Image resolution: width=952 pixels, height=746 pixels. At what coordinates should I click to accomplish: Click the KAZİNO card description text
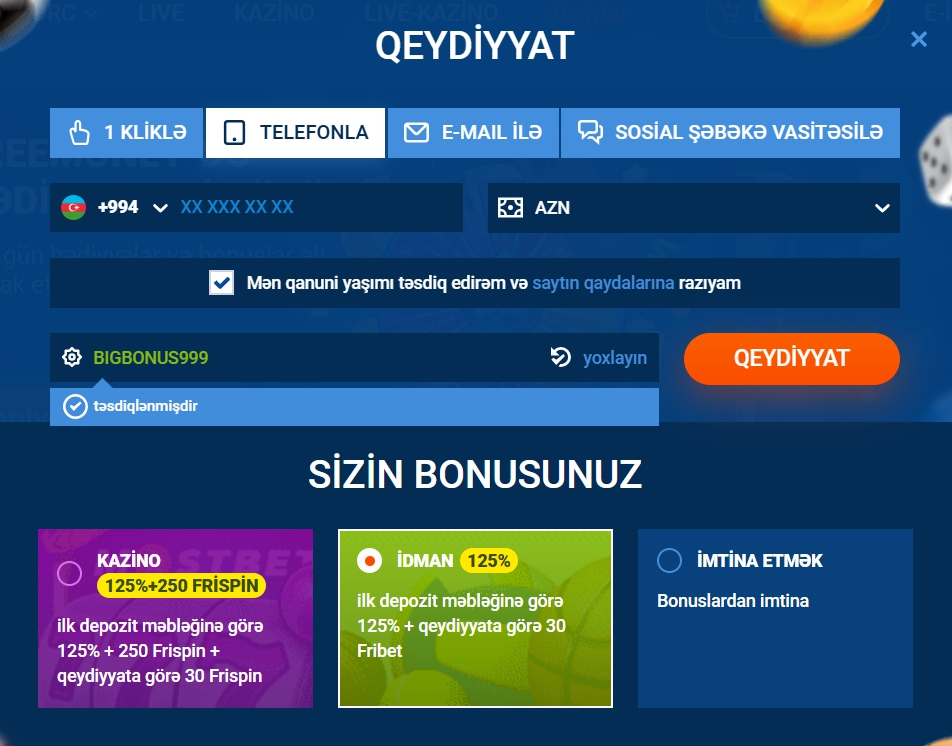click(160, 651)
